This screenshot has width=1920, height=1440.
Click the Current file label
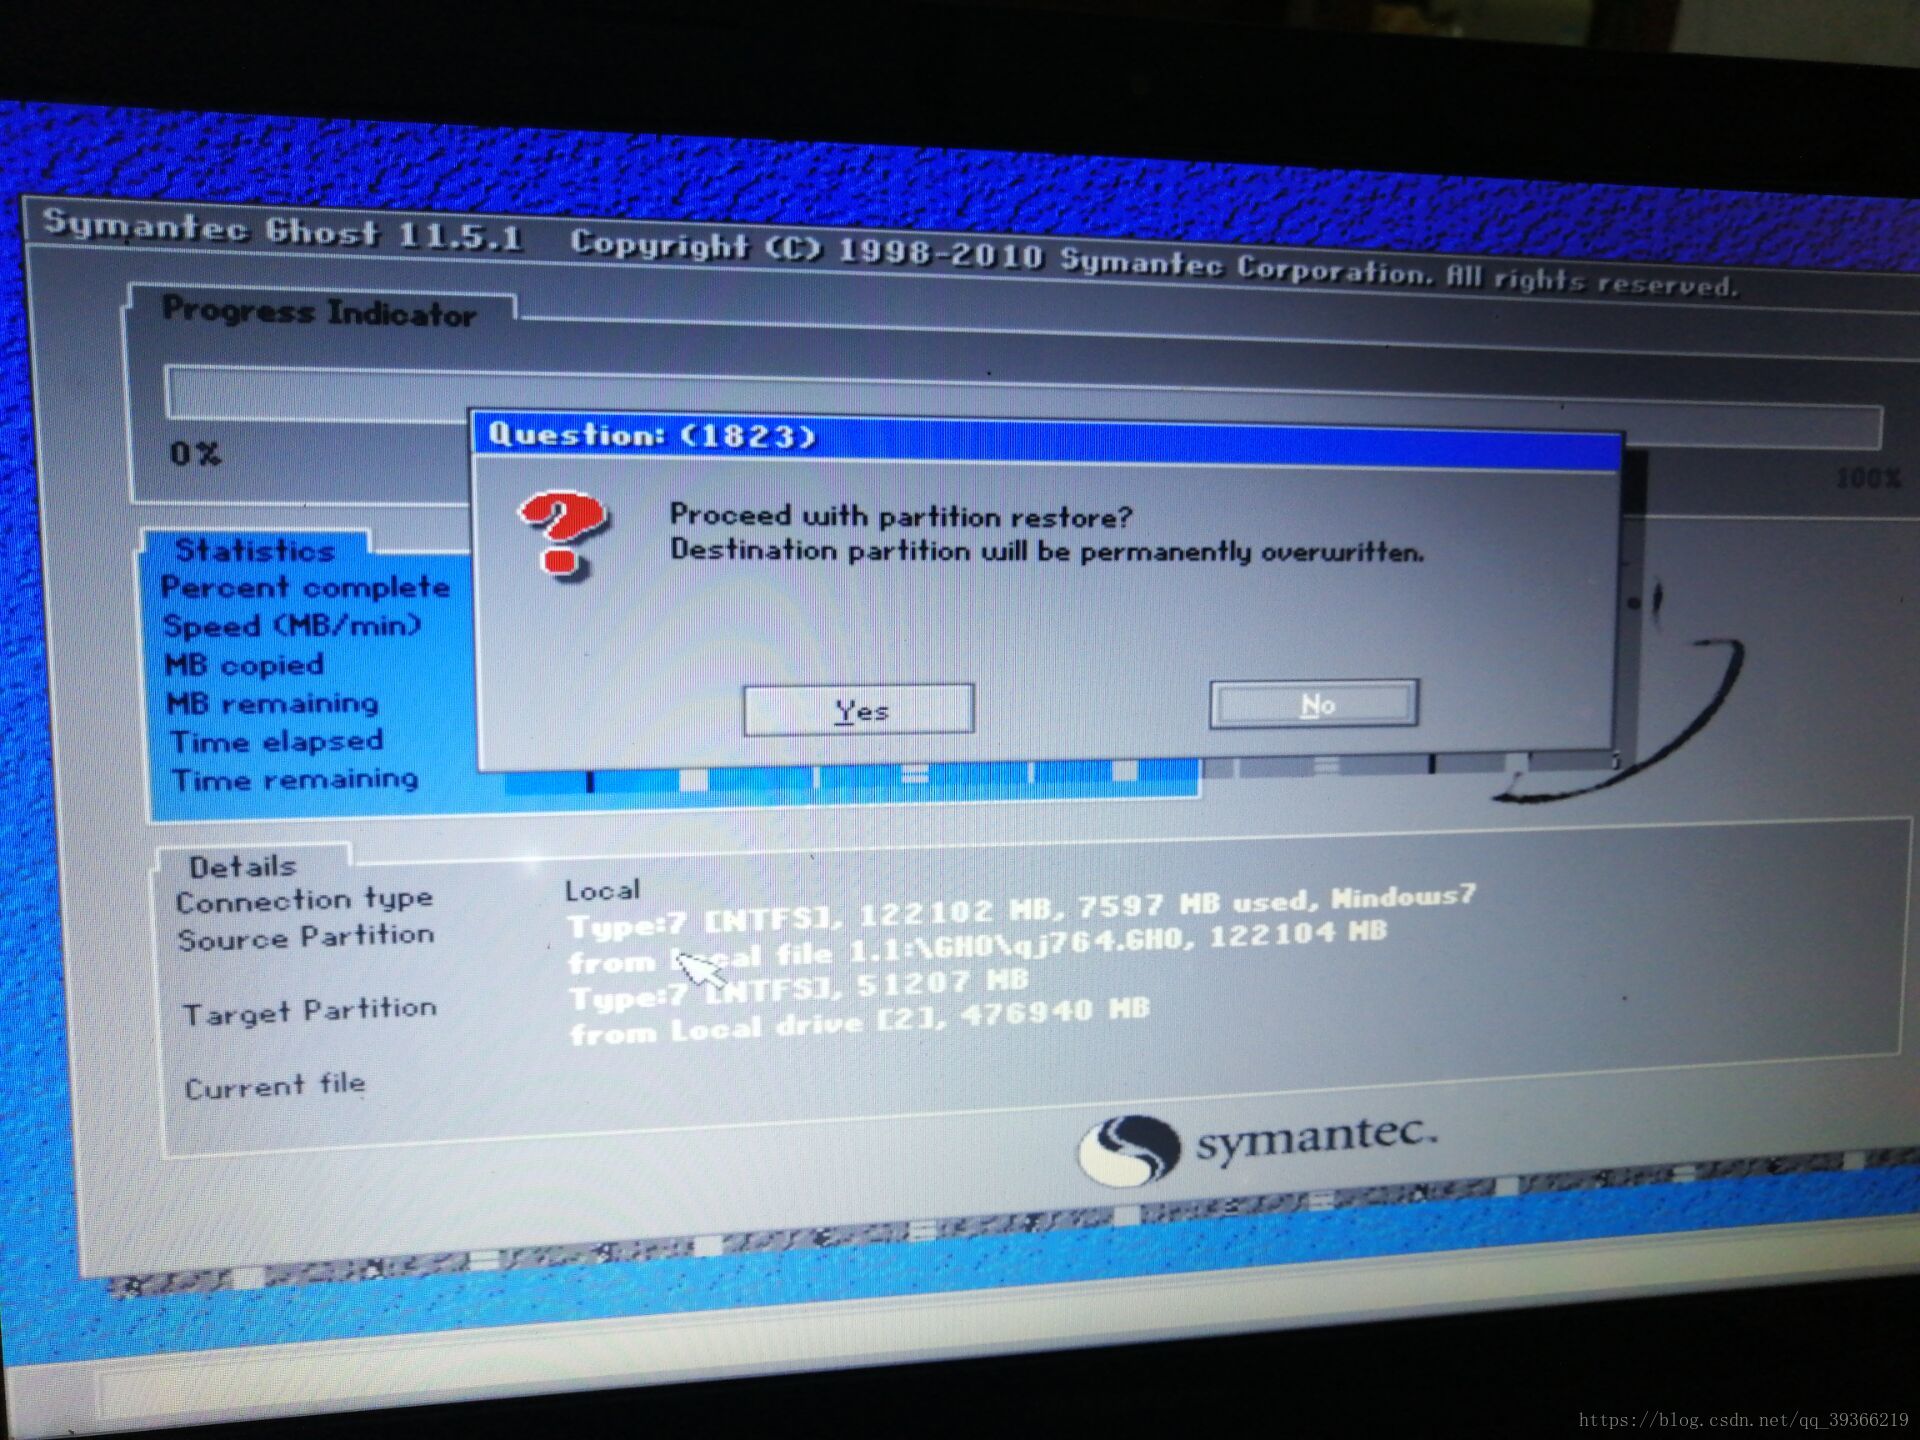click(x=274, y=1086)
